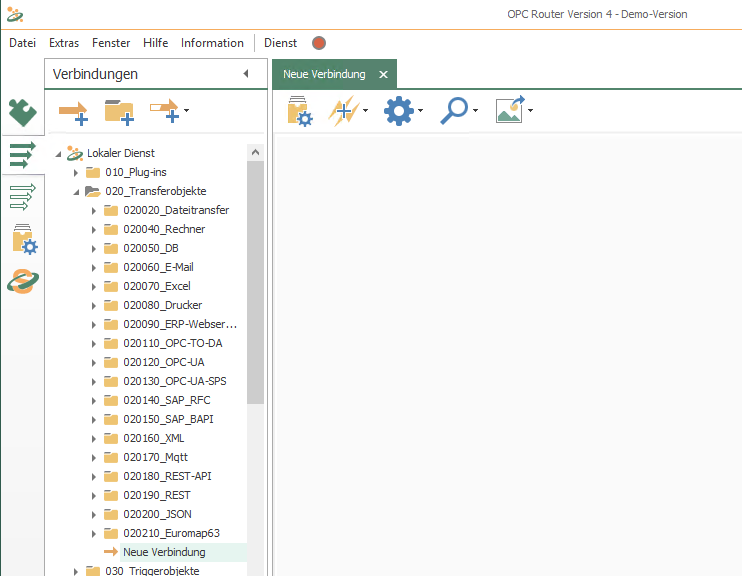Click the tree vertical scrollbar thumb
Image resolution: width=742 pixels, height=576 pixels.
click(256, 282)
